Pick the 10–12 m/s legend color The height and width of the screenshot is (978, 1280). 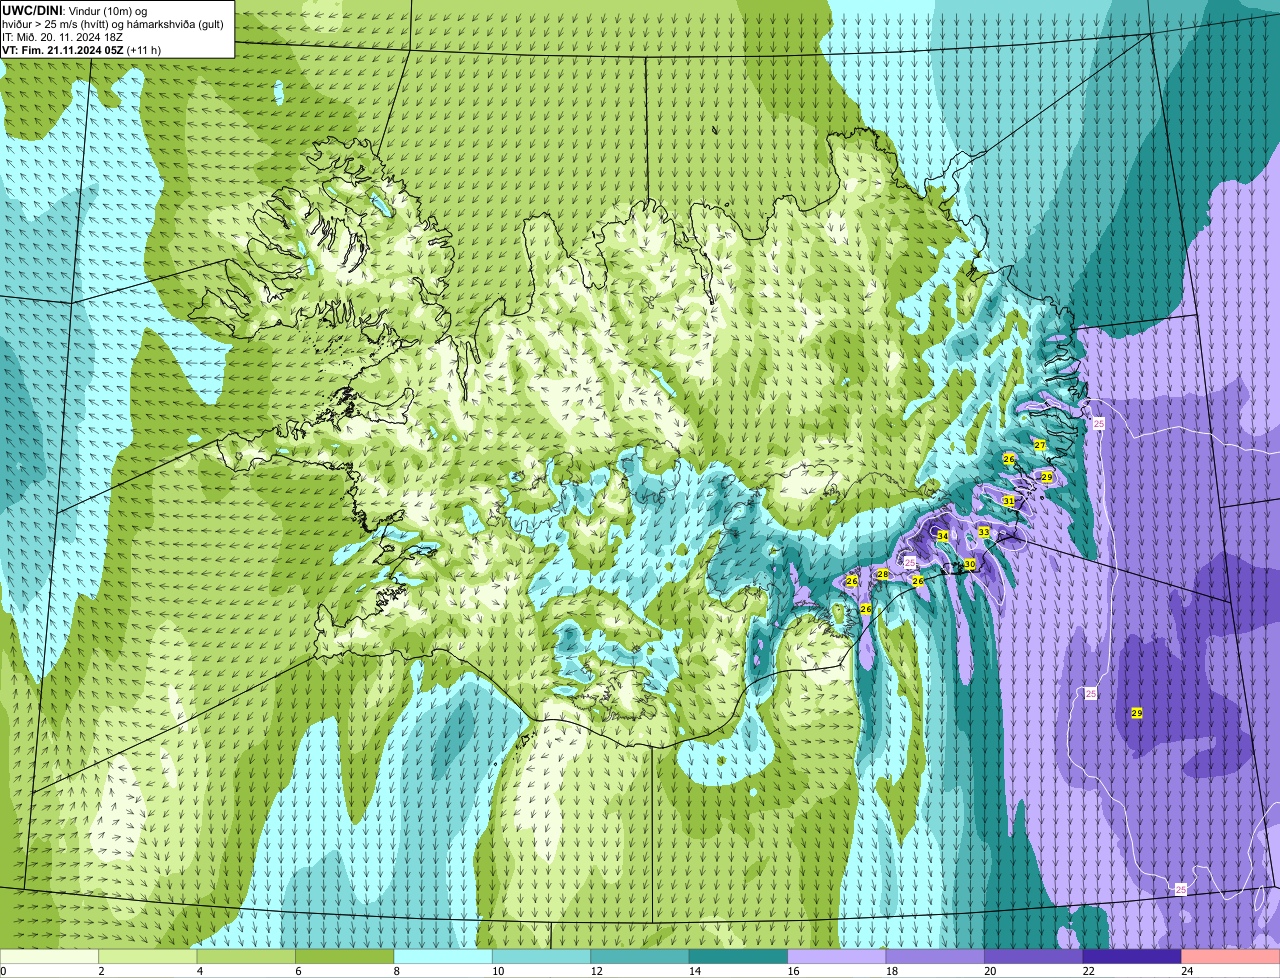[541, 956]
